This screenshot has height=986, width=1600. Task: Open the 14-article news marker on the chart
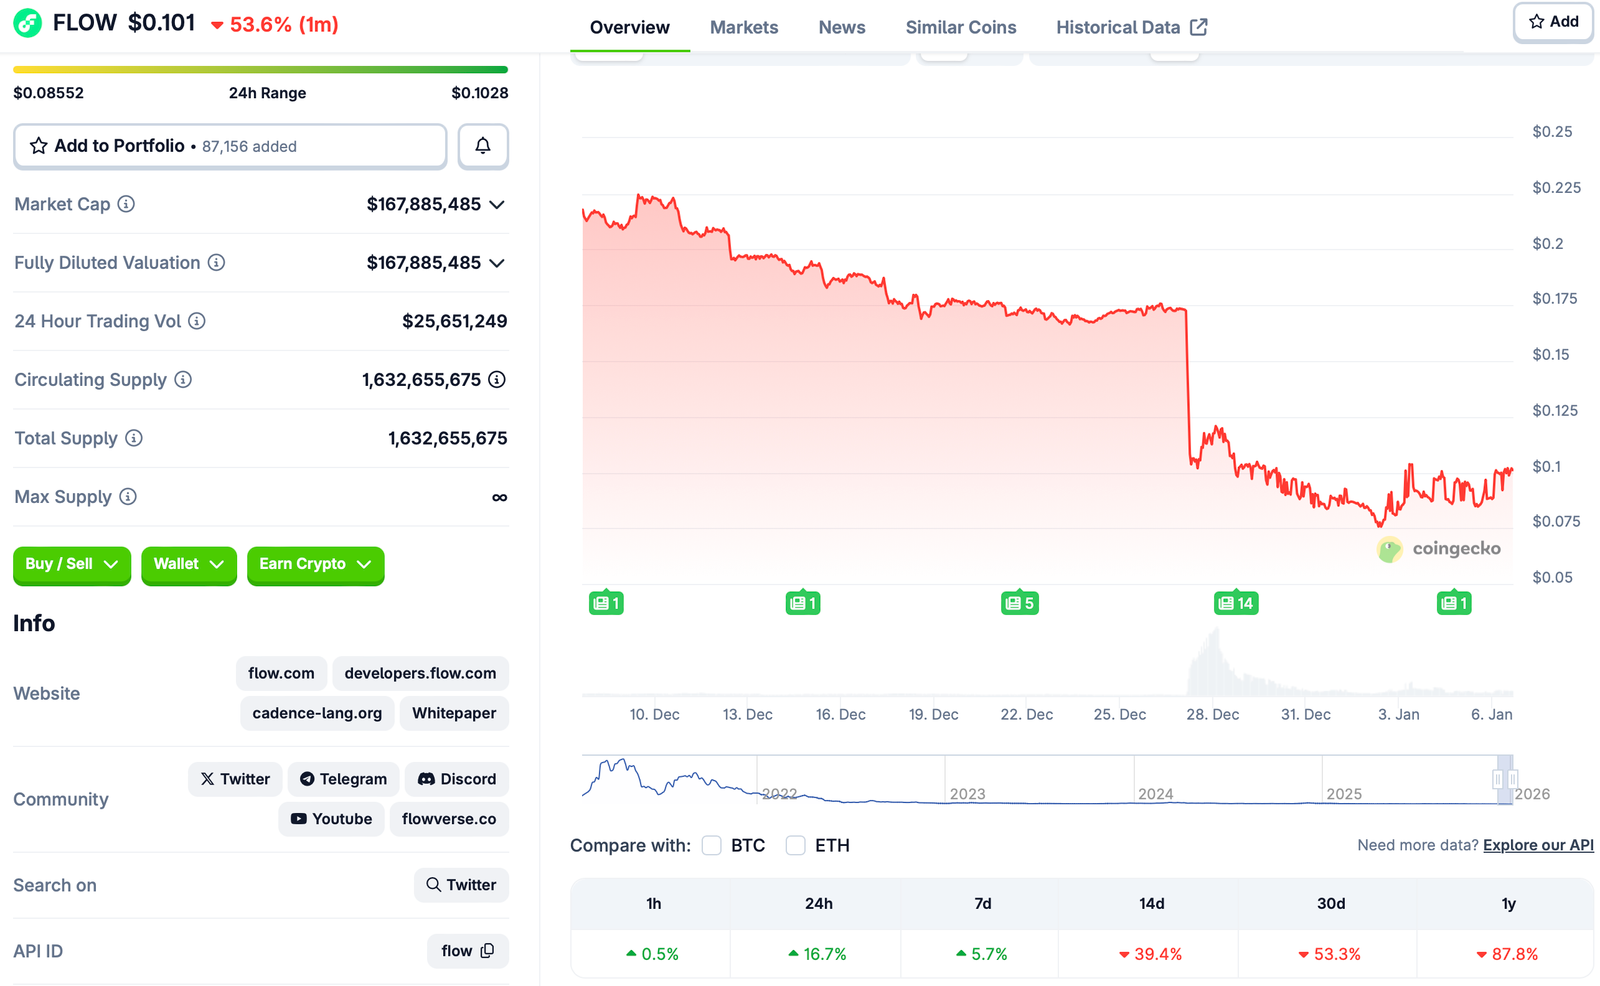click(x=1235, y=602)
